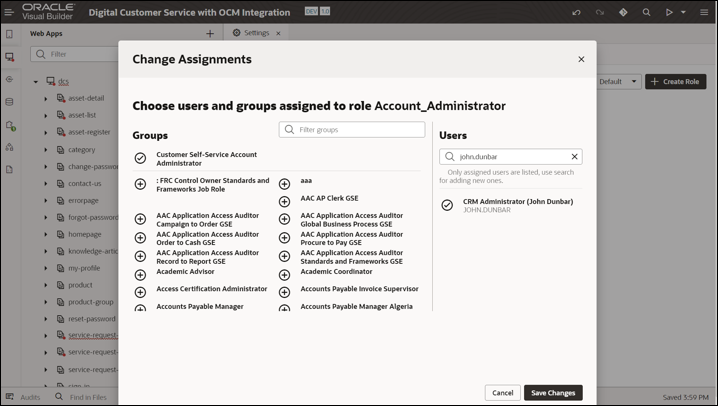Expand the asset-detail tree node

pyautogui.click(x=46, y=99)
